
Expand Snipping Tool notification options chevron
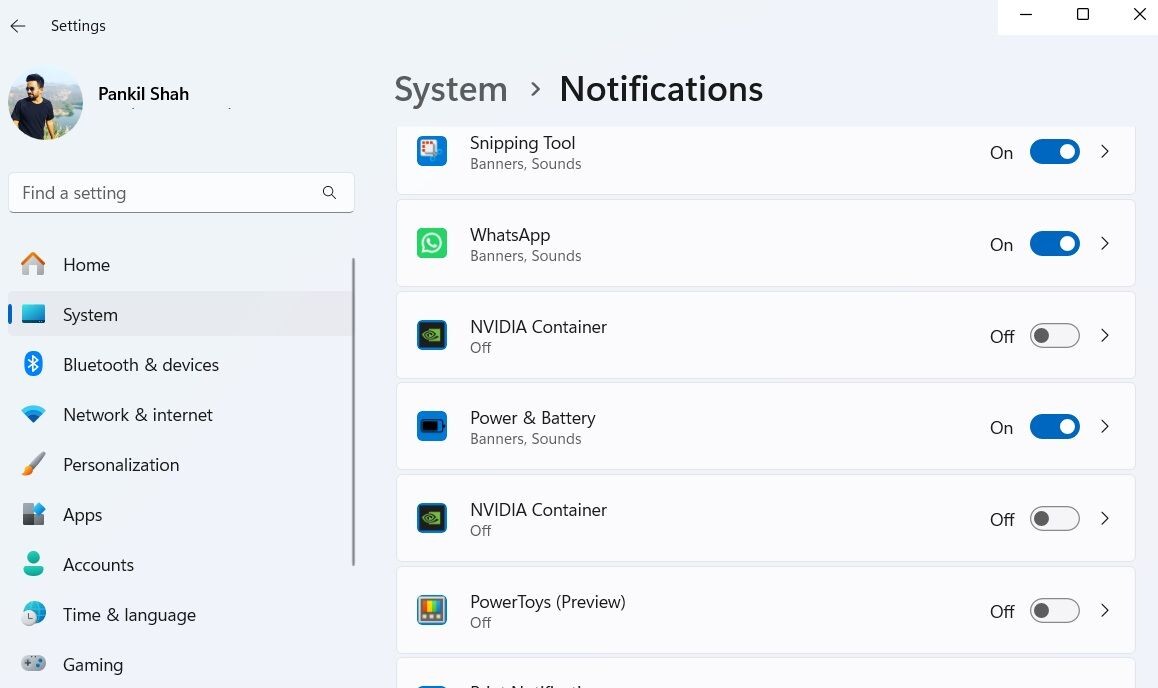tap(1105, 151)
